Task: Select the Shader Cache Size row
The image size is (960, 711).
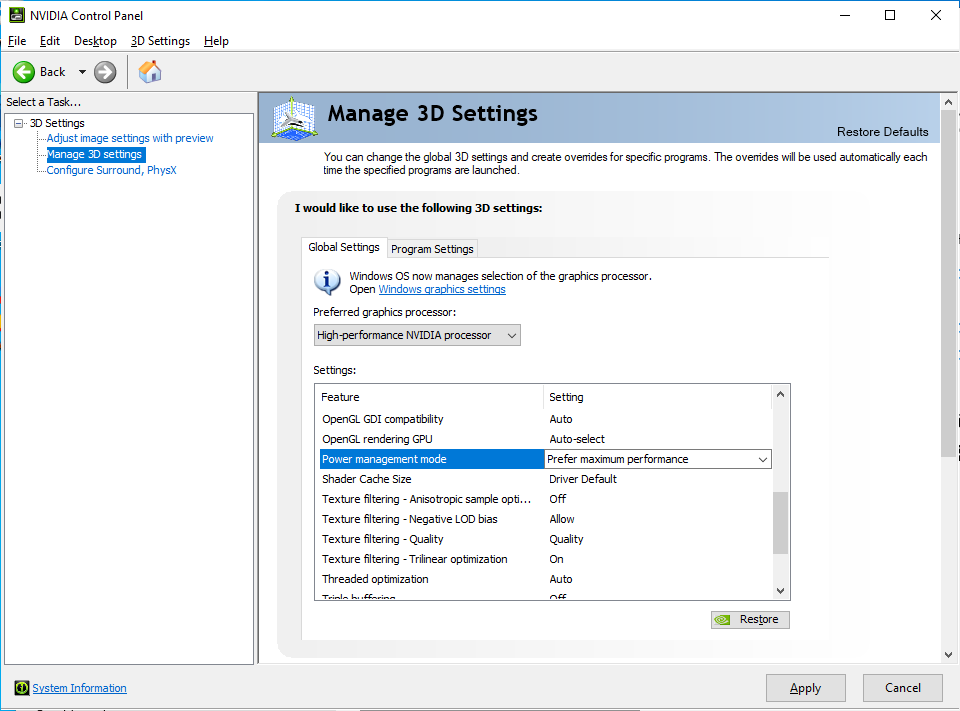Action: point(546,479)
